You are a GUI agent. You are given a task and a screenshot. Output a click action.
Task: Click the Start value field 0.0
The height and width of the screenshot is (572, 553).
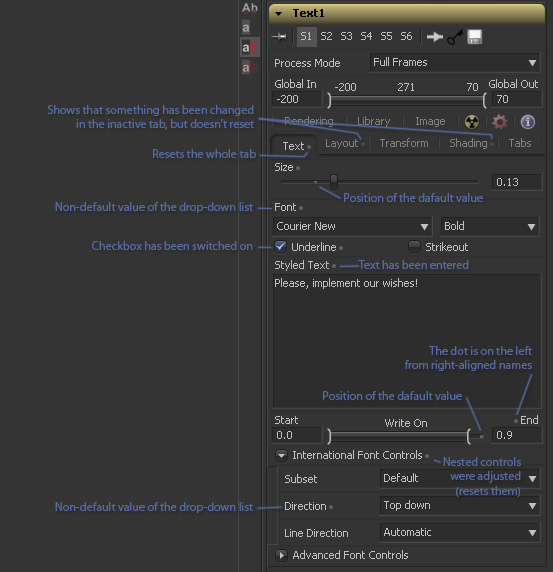point(297,436)
